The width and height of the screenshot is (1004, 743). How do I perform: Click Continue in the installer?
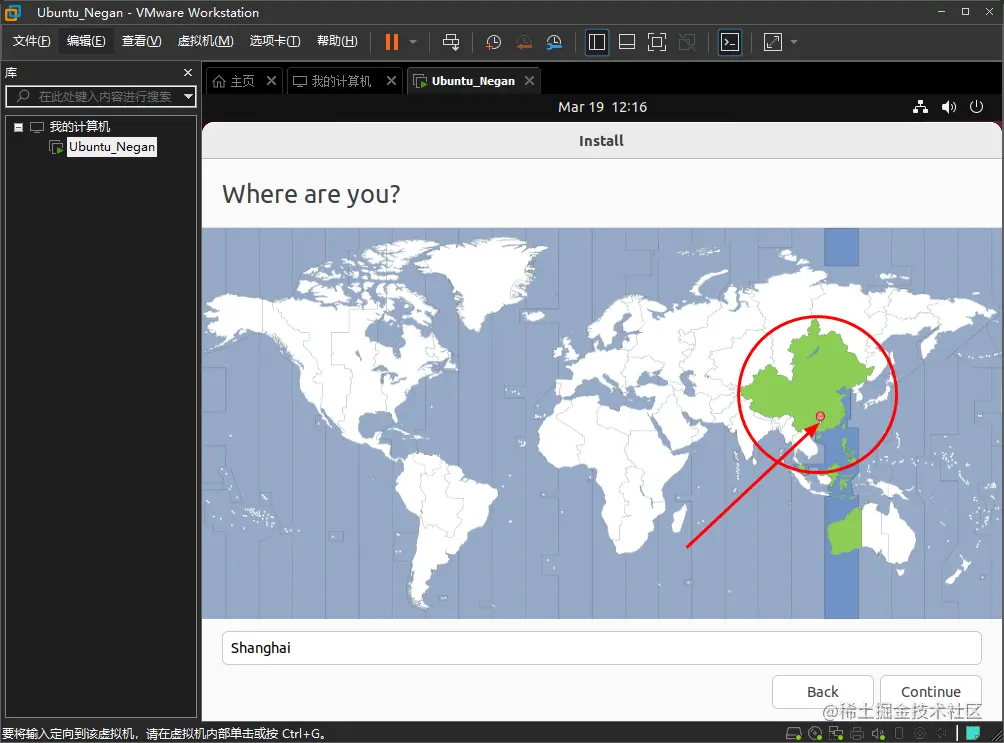930,692
